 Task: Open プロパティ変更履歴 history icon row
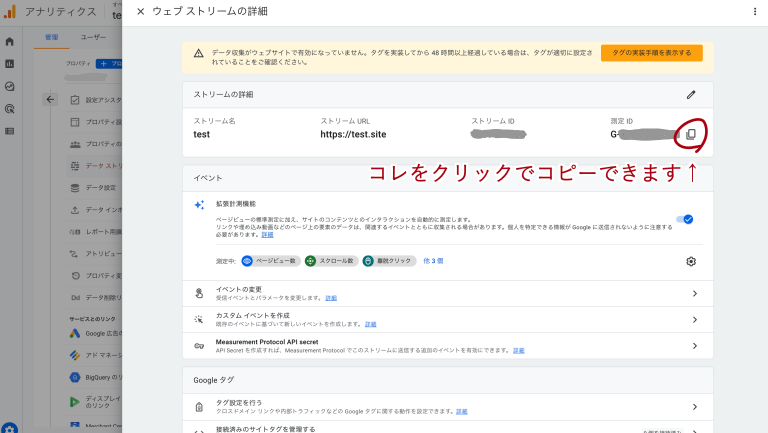(x=96, y=276)
